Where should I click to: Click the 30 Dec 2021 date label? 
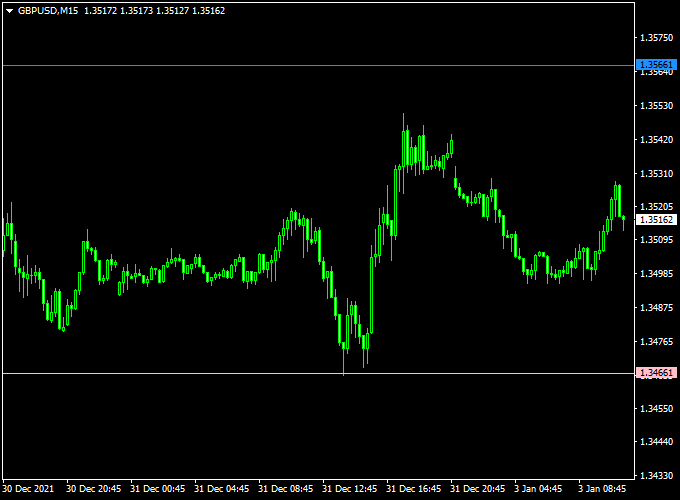[x=29, y=489]
